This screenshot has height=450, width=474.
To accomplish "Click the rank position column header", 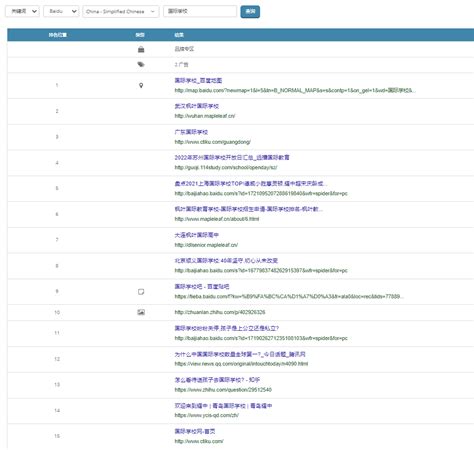I will 57,35.
